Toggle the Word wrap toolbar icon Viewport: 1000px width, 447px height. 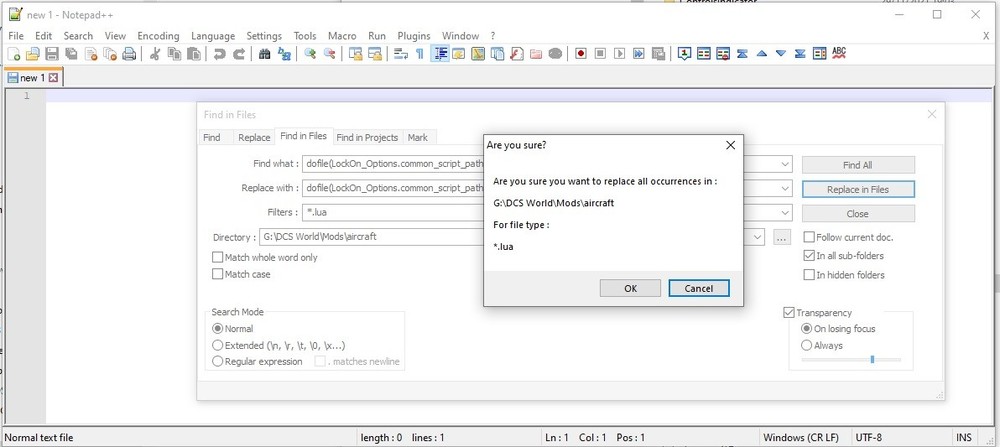coord(401,54)
